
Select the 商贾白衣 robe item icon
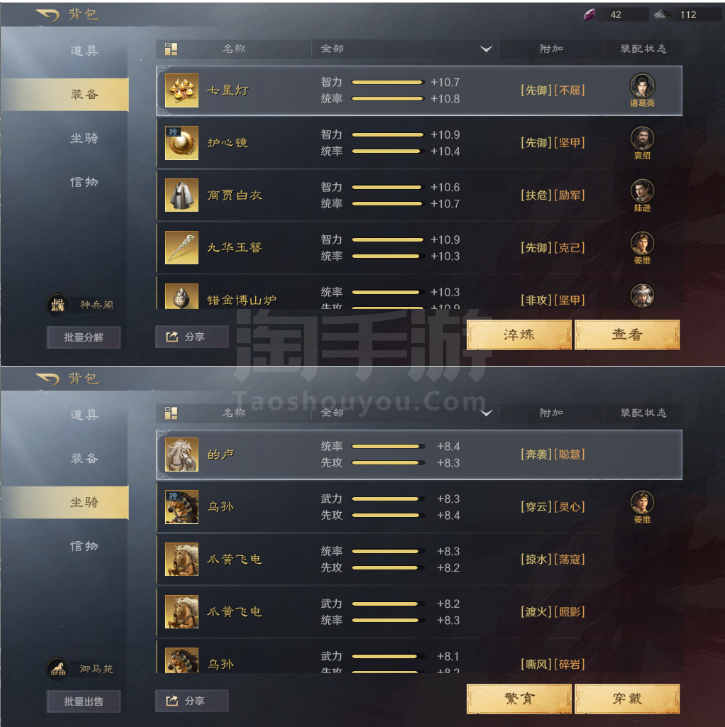[182, 195]
